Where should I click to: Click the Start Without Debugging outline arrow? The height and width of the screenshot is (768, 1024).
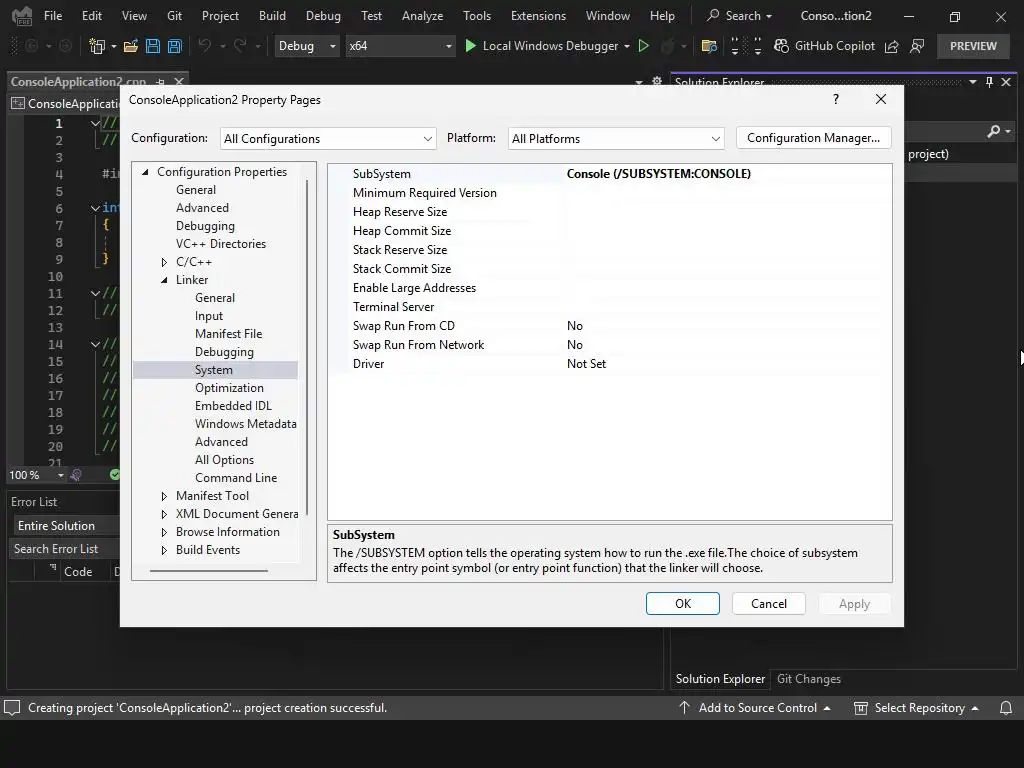643,46
